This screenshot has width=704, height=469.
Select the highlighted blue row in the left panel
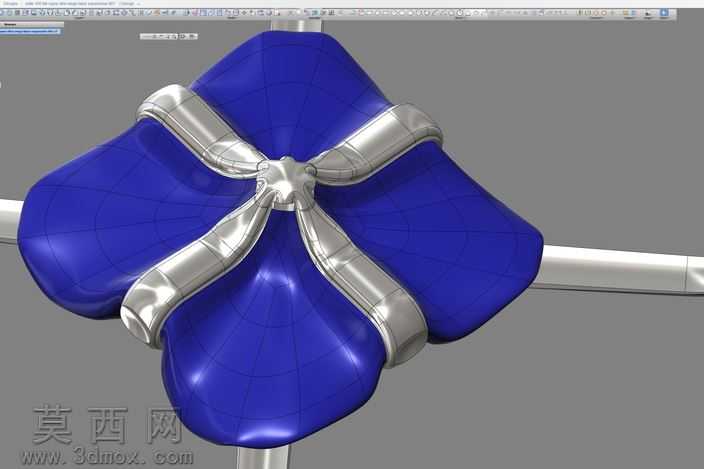point(30,31)
